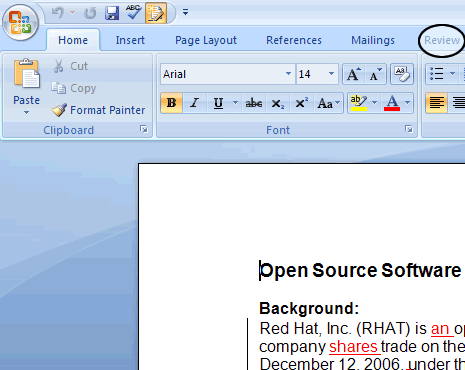Click the Cut button
Screen dimensions: 465x370
point(71,66)
